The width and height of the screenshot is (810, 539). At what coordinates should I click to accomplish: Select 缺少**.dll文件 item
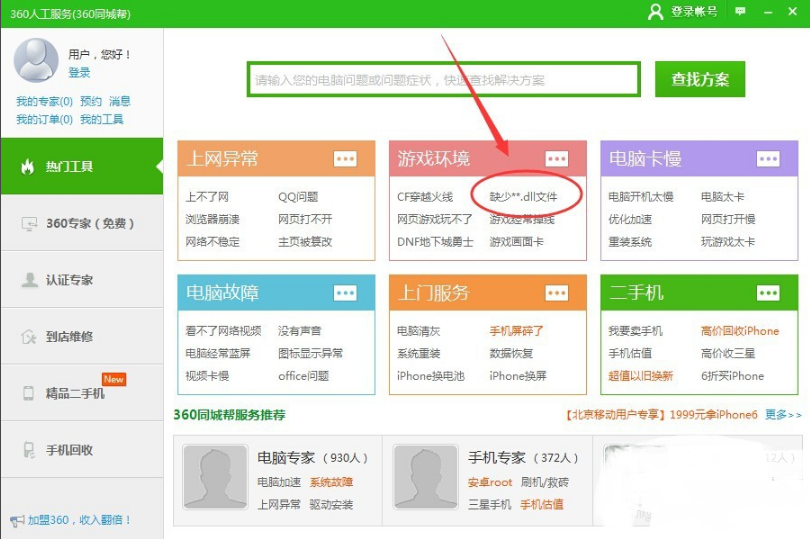(x=523, y=197)
